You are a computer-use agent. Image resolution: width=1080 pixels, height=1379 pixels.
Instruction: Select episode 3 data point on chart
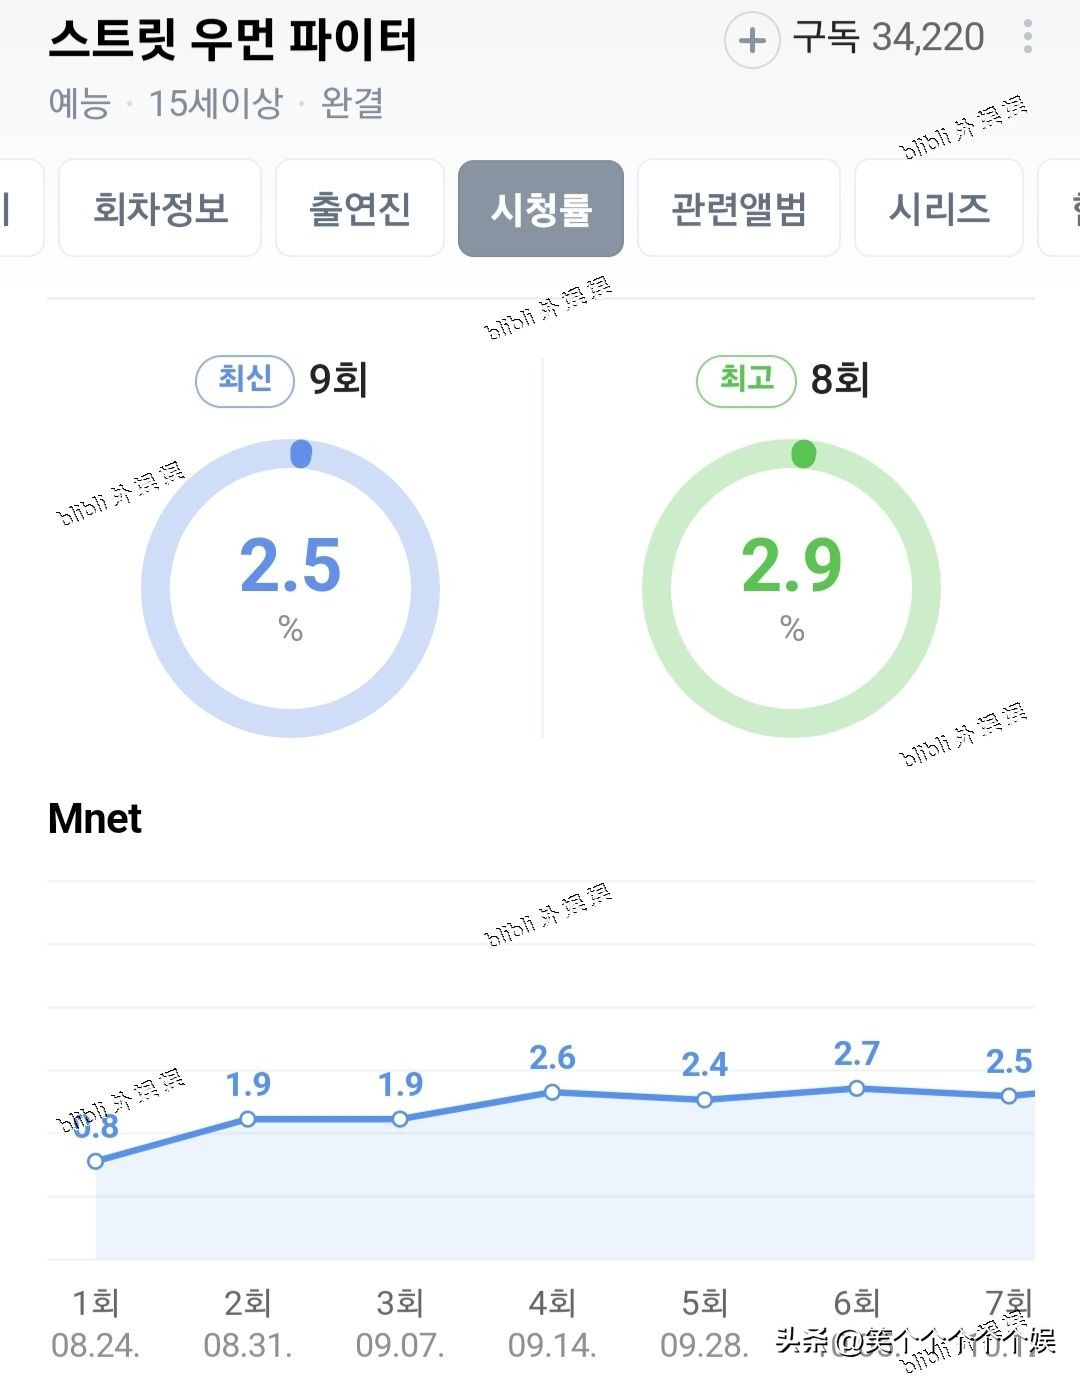tap(400, 1119)
